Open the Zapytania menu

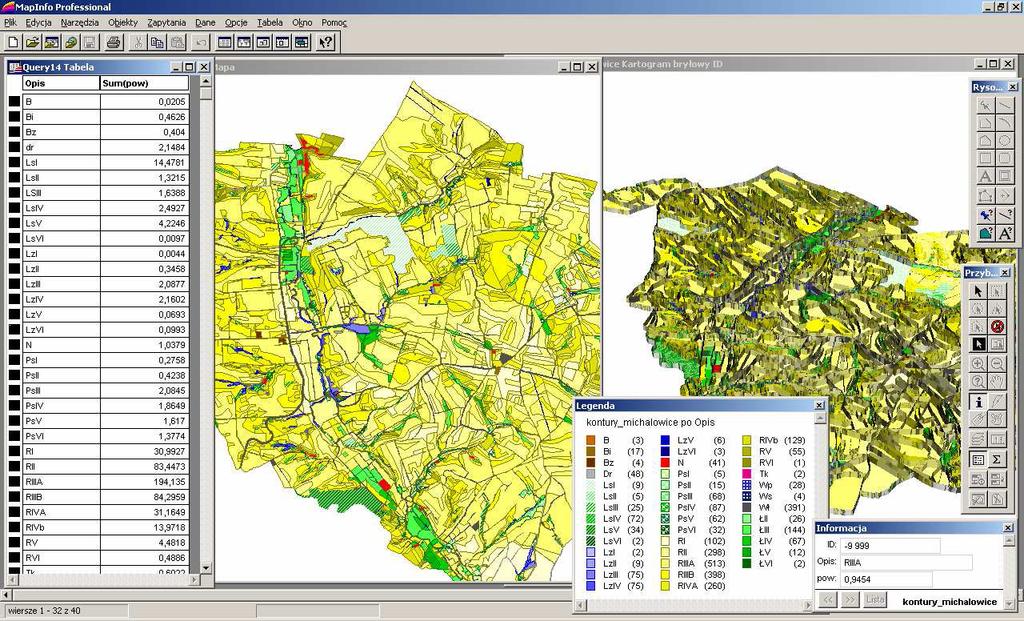[167, 22]
